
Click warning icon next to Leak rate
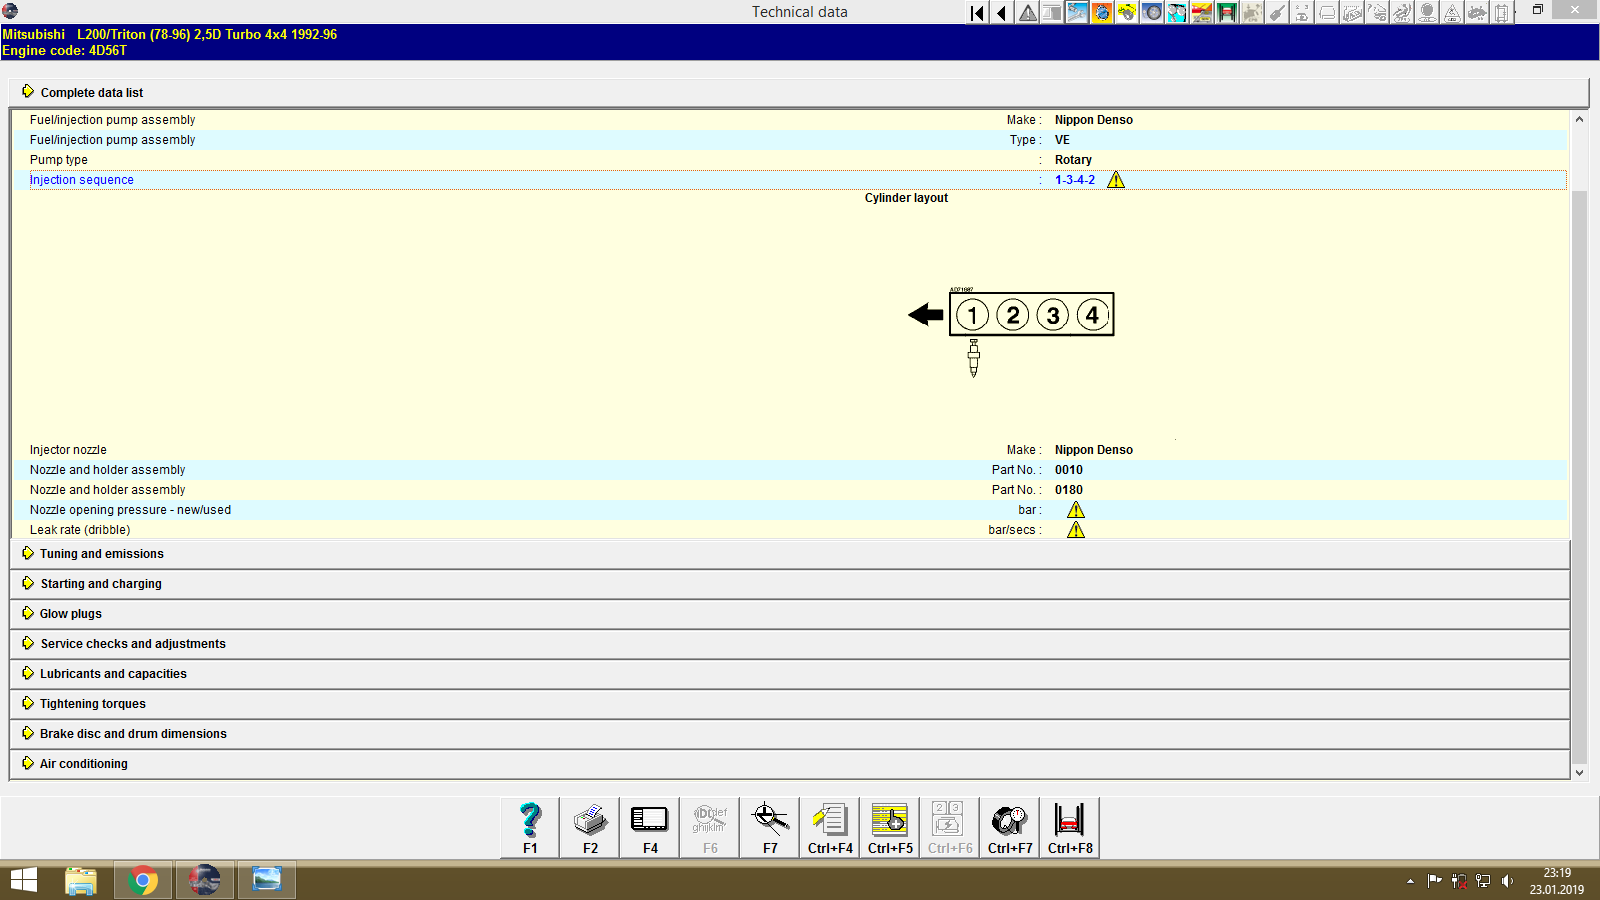[x=1076, y=530]
